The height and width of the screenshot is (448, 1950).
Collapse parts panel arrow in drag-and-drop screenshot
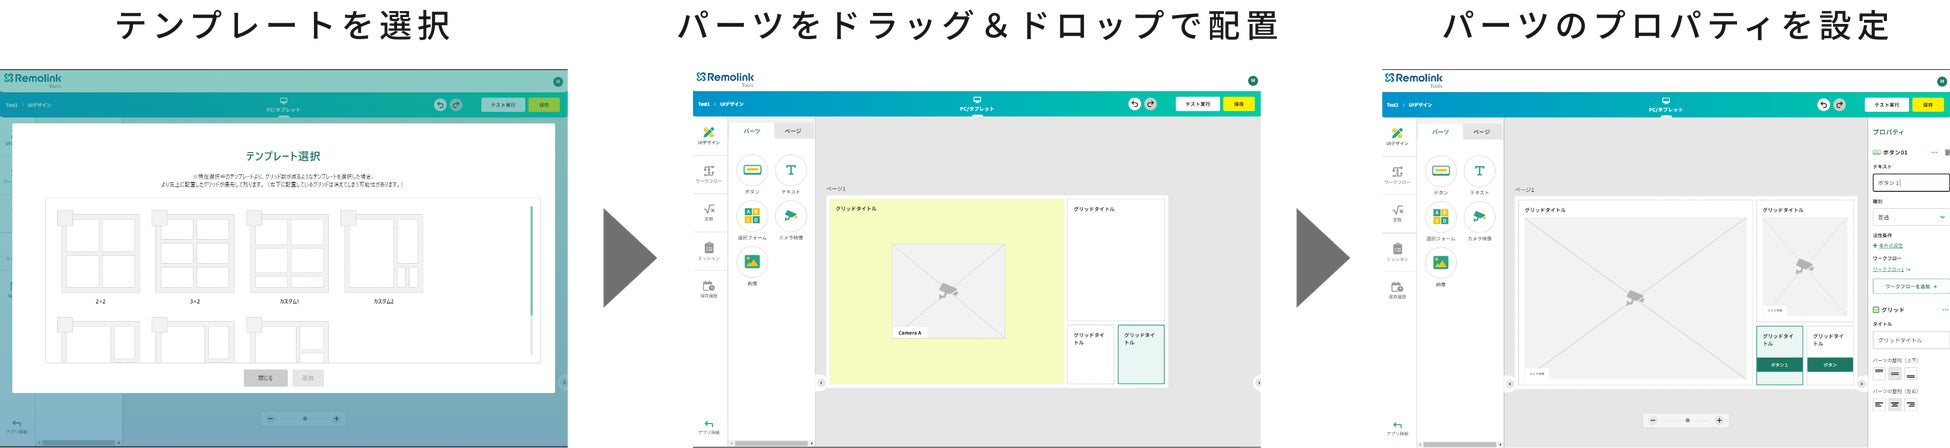tap(821, 382)
